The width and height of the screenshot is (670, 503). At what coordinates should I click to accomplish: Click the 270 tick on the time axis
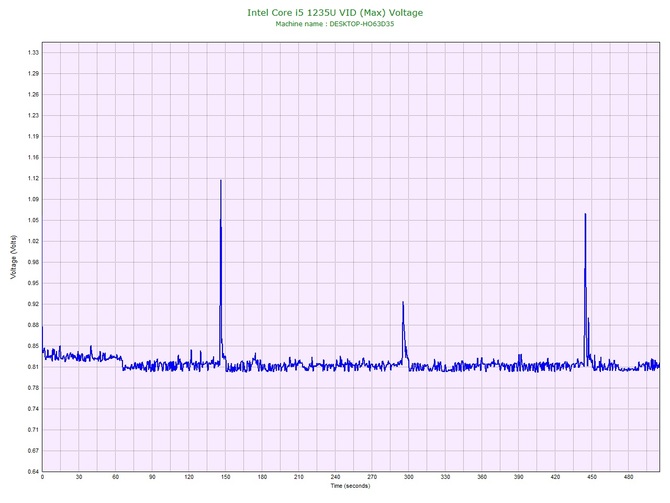[372, 477]
